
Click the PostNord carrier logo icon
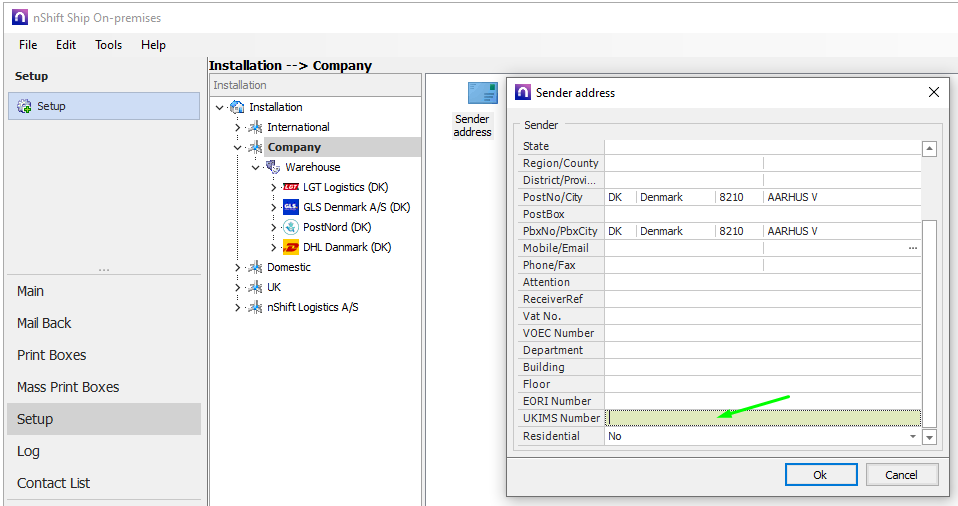(291, 227)
